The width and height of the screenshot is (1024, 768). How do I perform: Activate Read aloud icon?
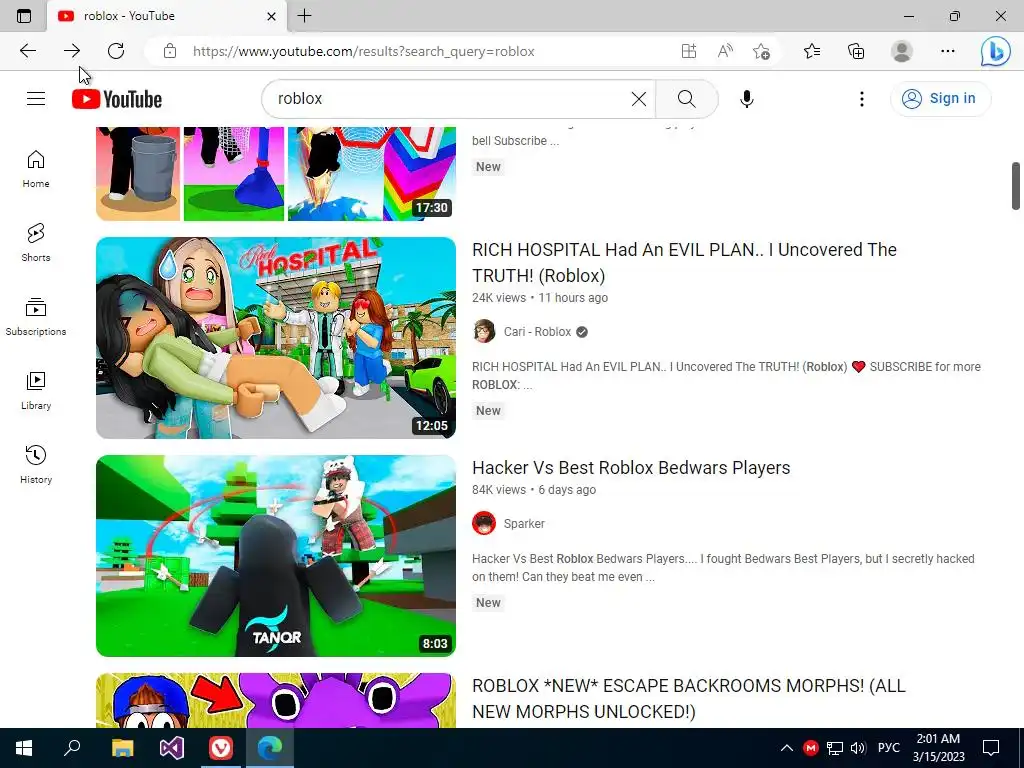coord(725,51)
